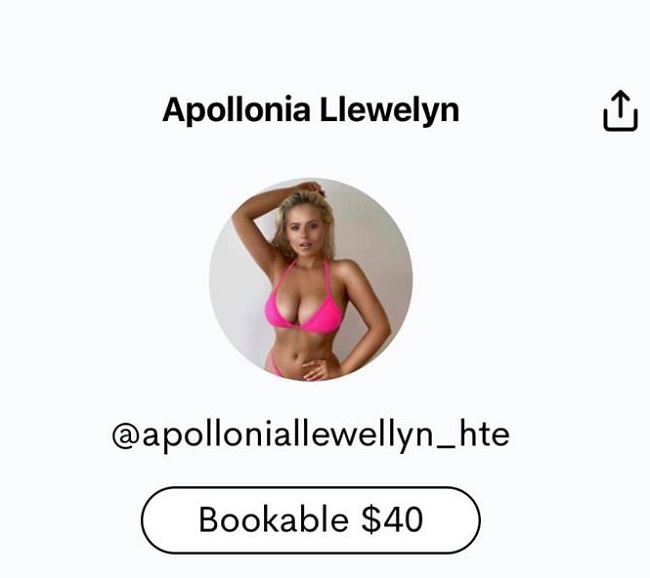Click the word Llewelyn in the heading

tap(390, 110)
